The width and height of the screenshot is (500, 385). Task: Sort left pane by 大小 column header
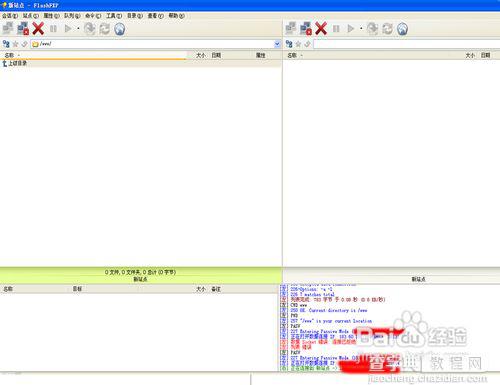coord(201,55)
